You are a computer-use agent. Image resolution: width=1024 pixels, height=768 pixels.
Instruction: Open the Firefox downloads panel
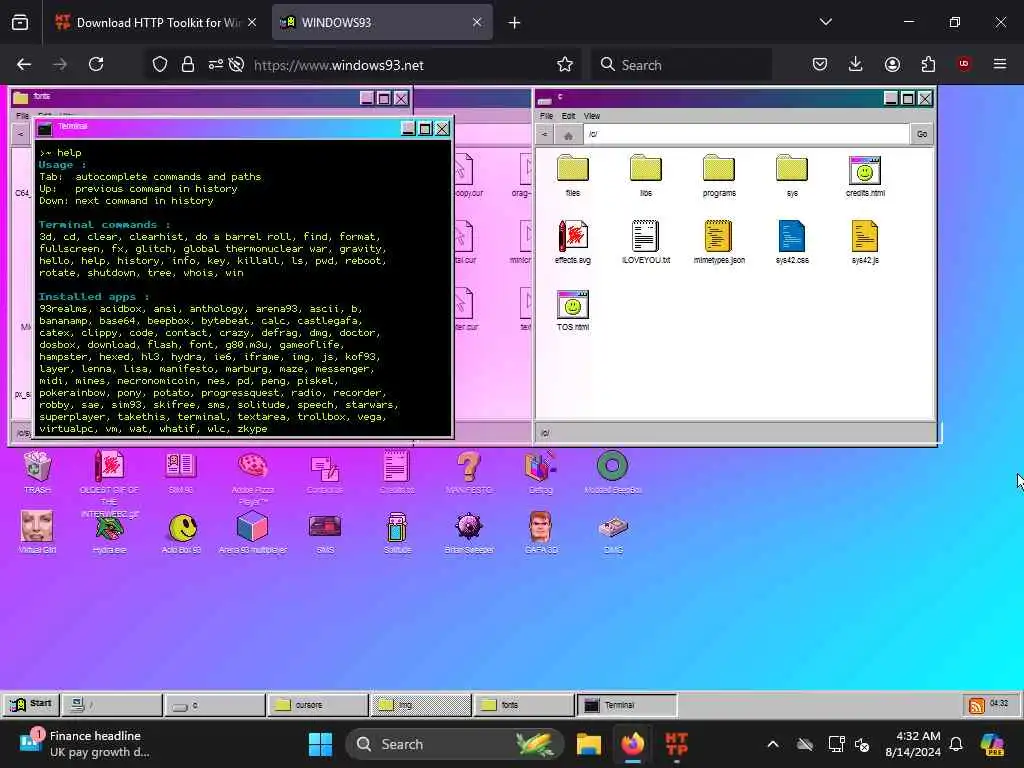856,64
